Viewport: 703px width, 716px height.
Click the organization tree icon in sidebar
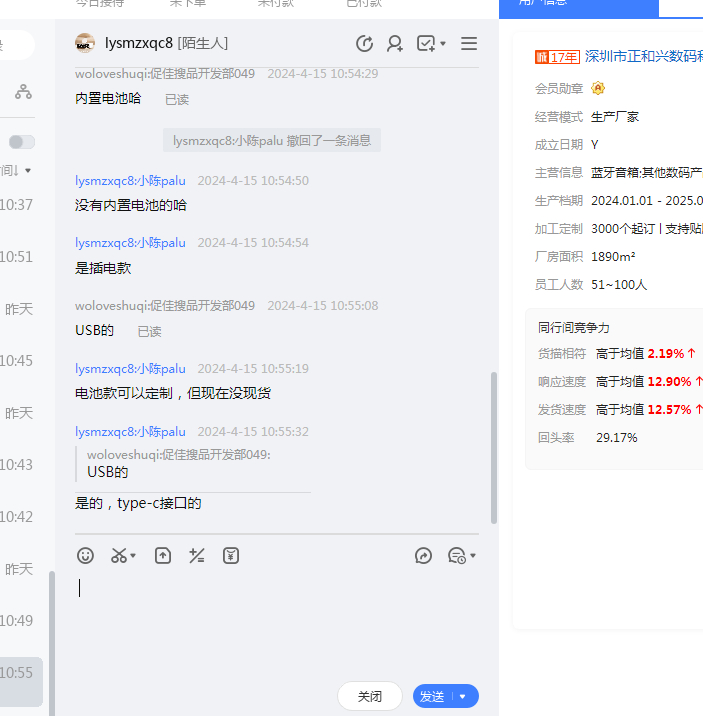[23, 92]
